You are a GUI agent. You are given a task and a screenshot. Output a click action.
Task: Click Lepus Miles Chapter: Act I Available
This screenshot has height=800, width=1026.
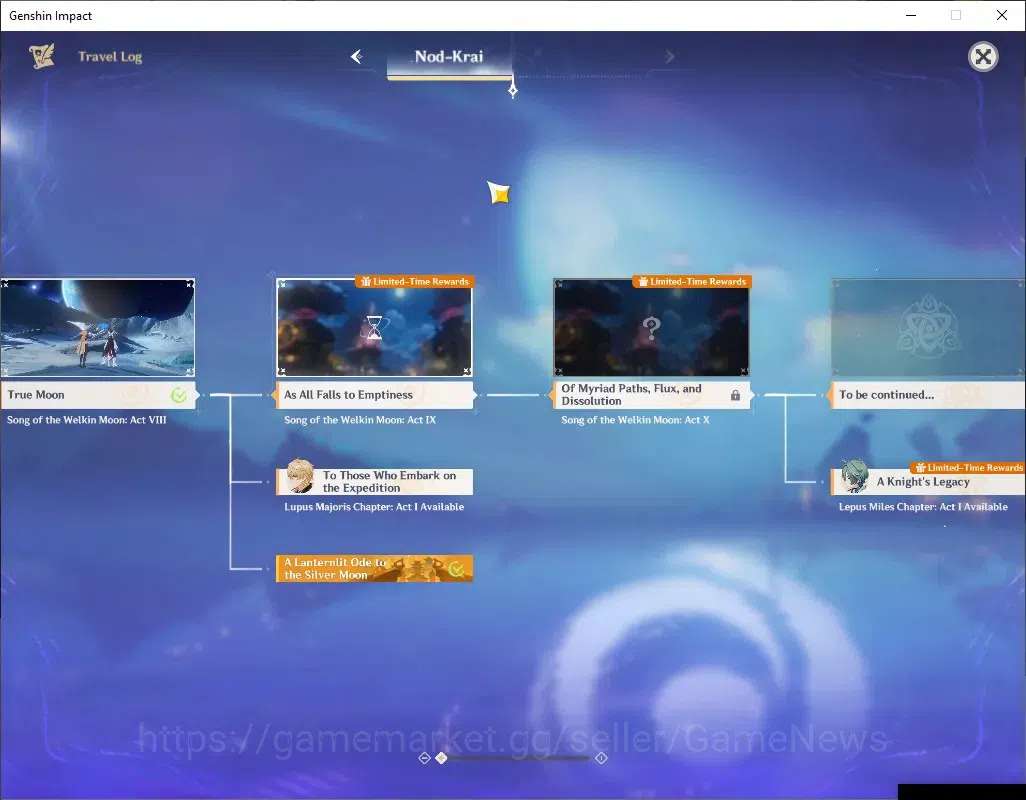[x=923, y=507]
